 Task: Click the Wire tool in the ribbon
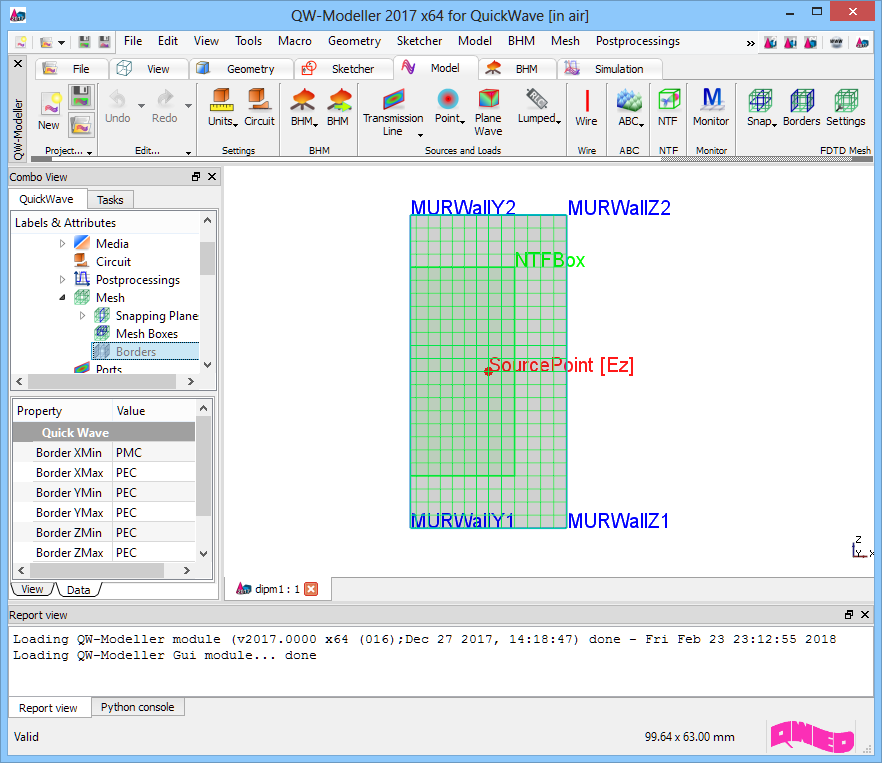coord(586,101)
